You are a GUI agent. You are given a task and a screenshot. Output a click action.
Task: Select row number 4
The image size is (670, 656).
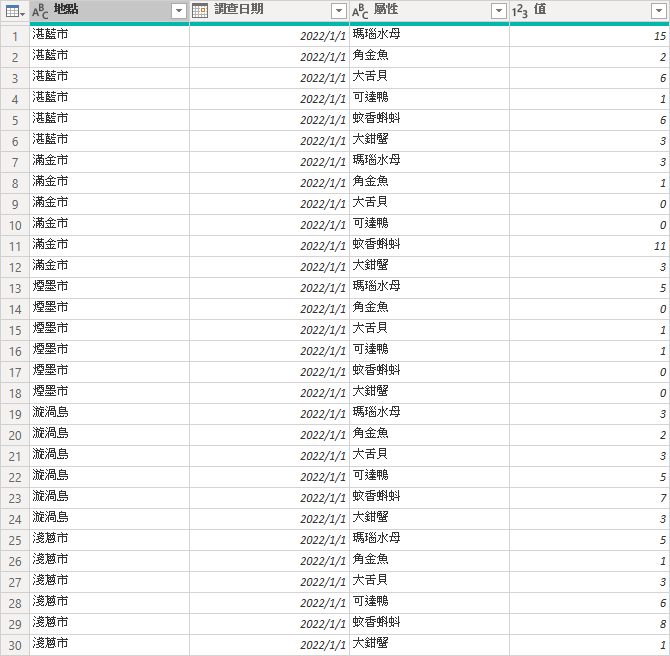click(15, 99)
